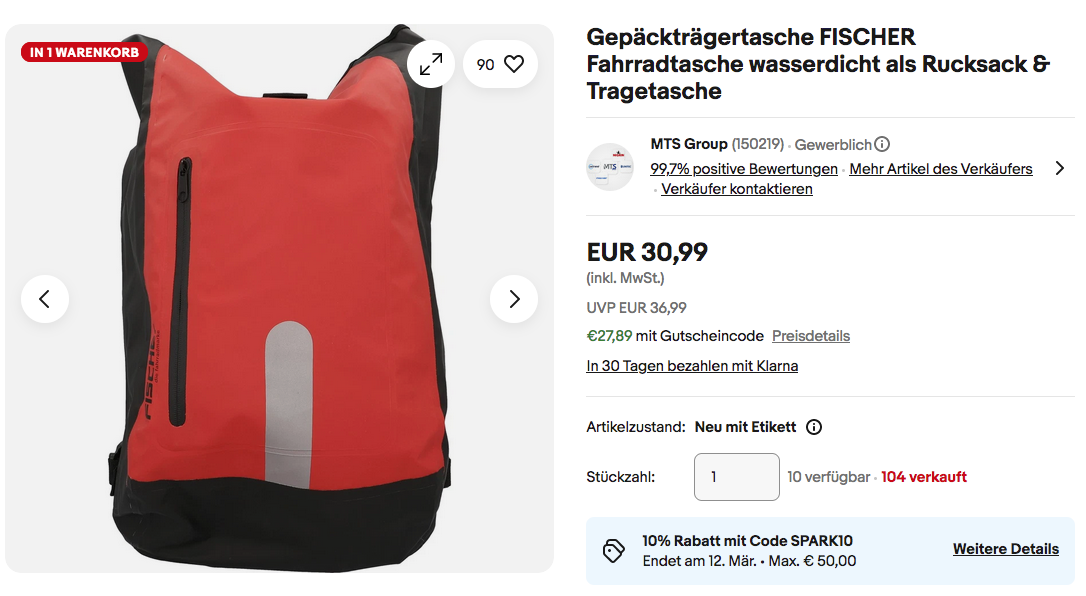Open Mehr Artikel des Verkäufers link

click(941, 169)
